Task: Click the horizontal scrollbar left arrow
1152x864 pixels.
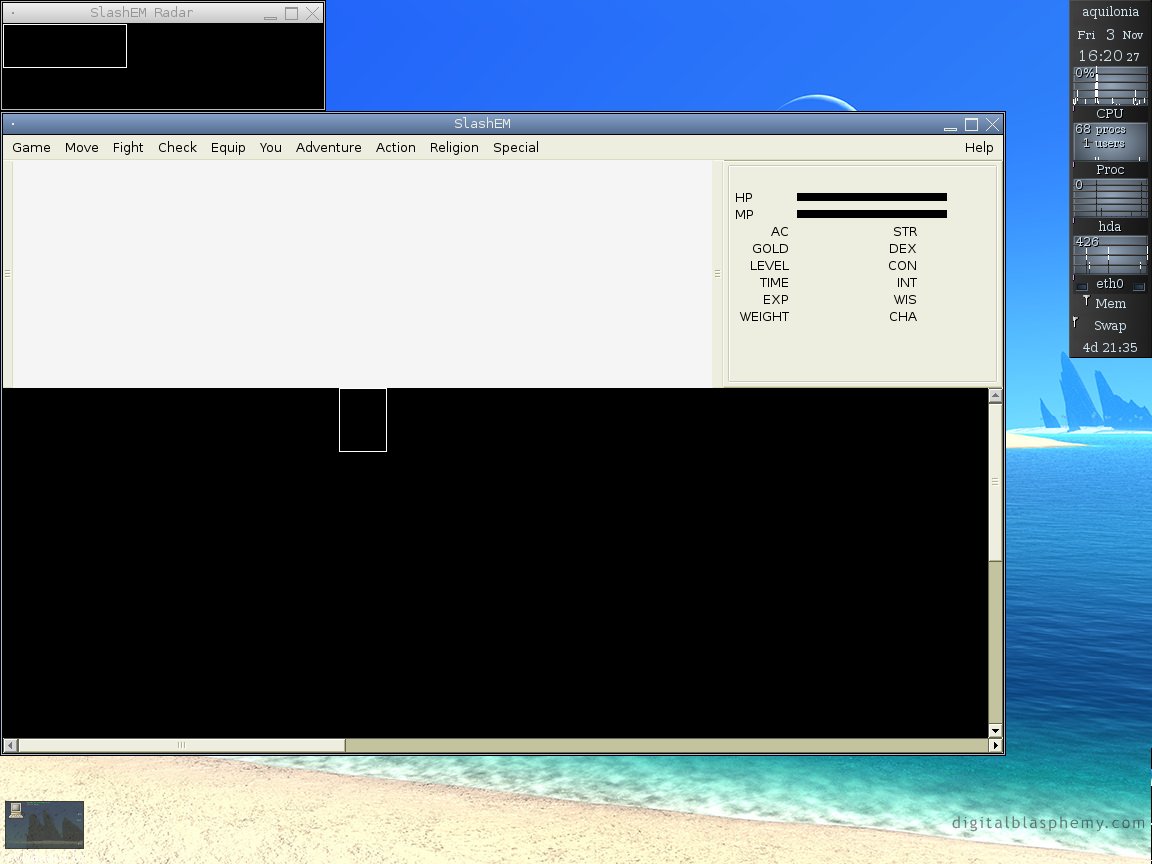Action: pyautogui.click(x=10, y=745)
